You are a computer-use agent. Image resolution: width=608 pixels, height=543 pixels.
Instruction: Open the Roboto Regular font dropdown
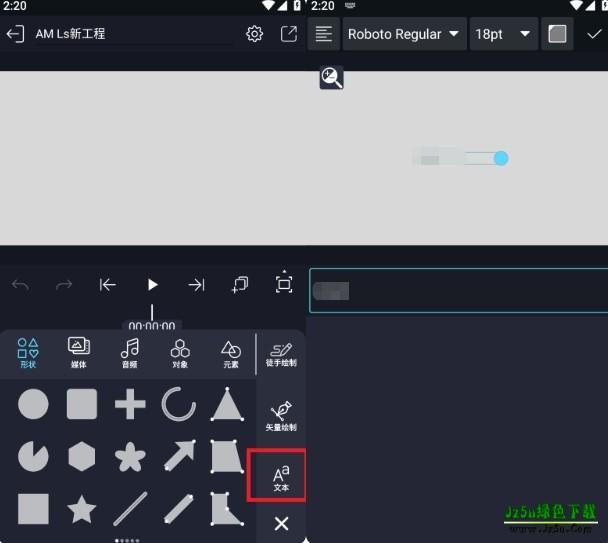(x=403, y=34)
